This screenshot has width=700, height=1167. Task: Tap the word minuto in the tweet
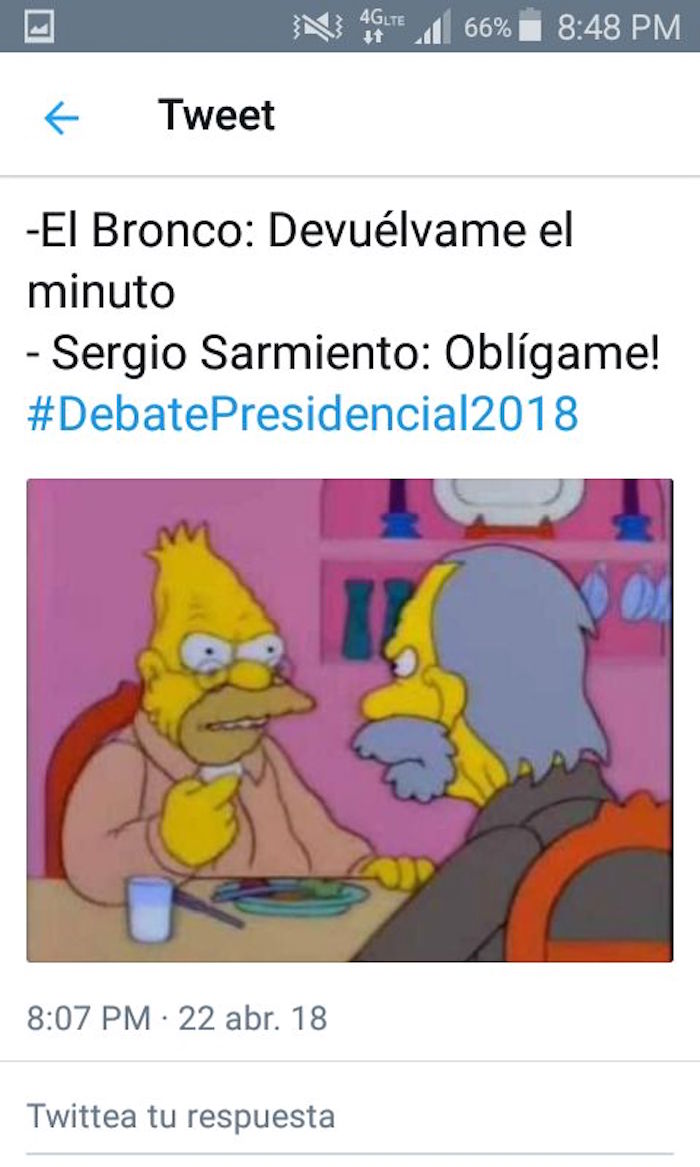click(101, 291)
